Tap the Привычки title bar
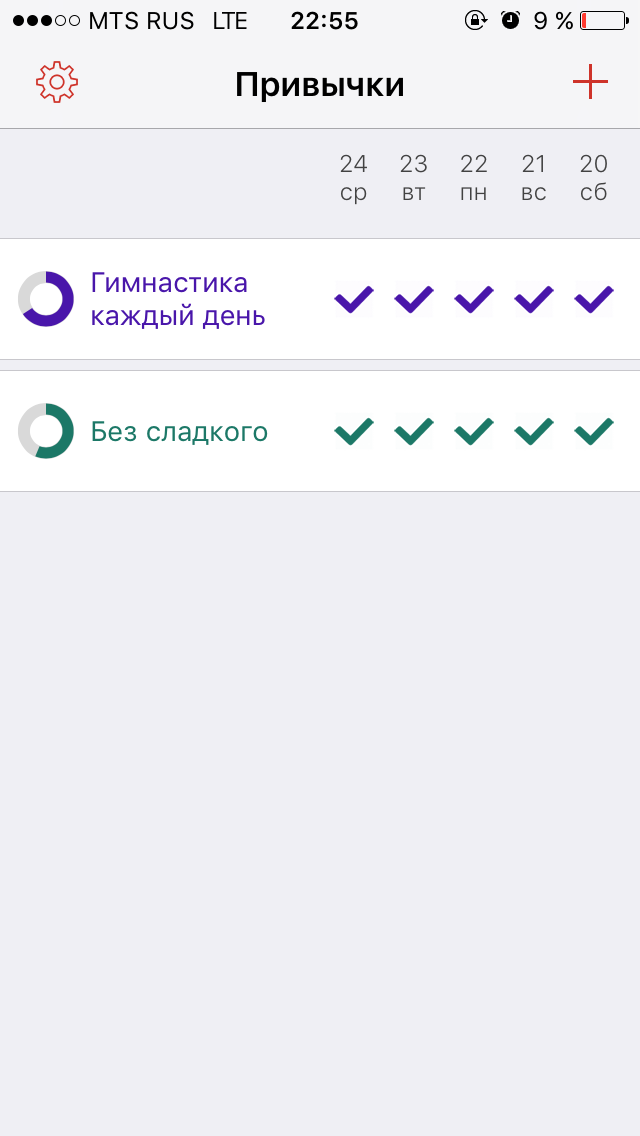 tap(318, 83)
